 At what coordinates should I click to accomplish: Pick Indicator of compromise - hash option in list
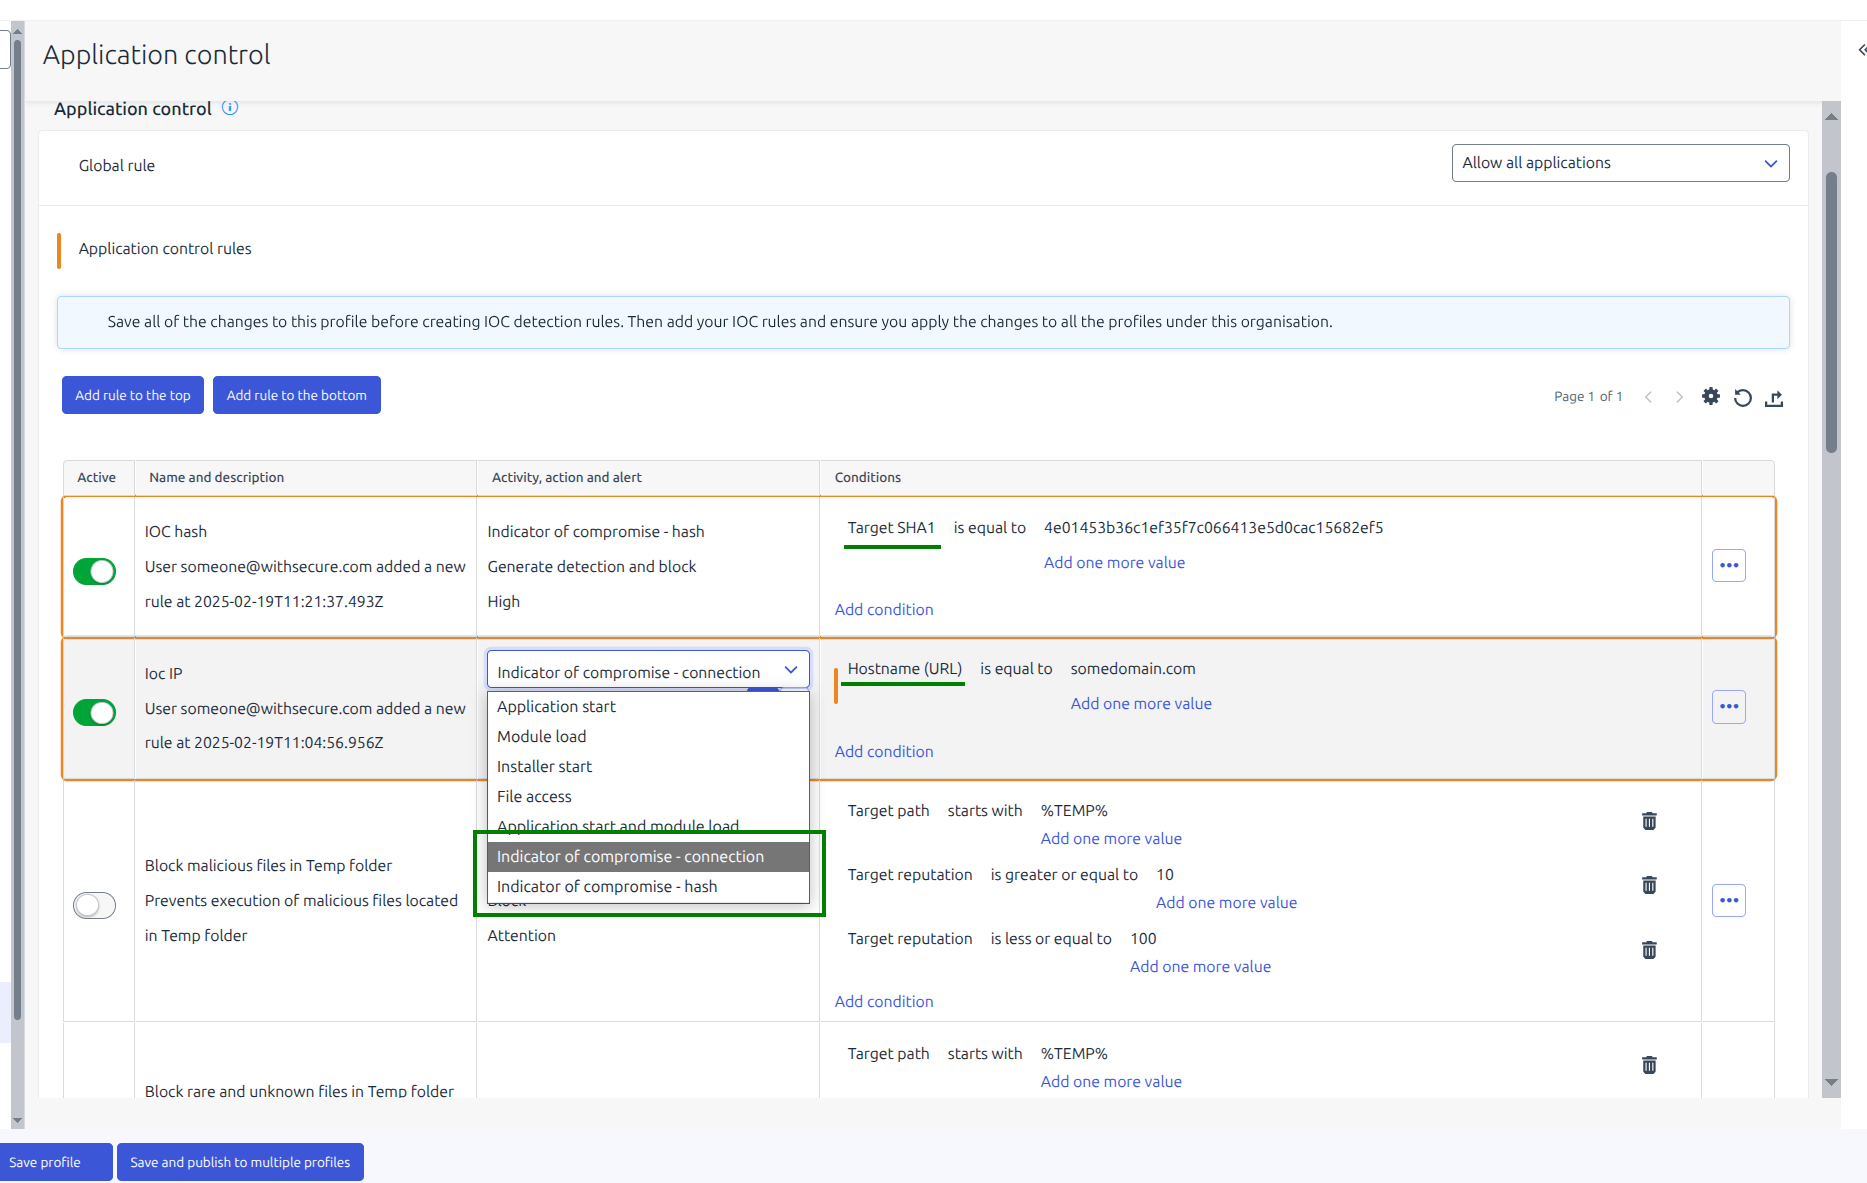tap(648, 887)
